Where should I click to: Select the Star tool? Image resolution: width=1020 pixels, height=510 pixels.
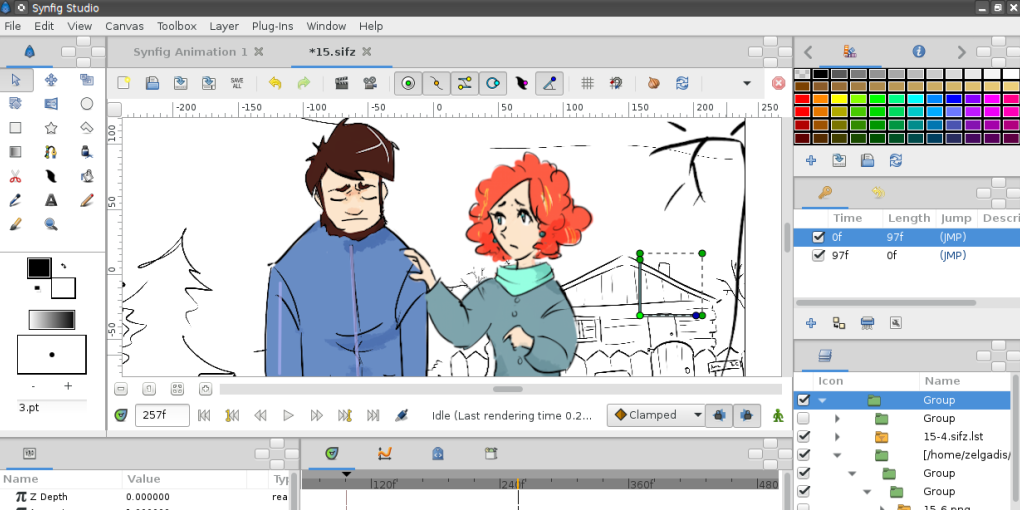pyautogui.click(x=51, y=128)
